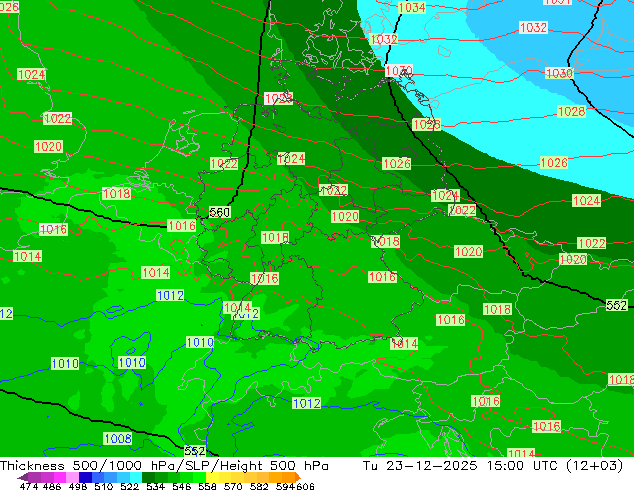Click the legend value '606'
The height and width of the screenshot is (490, 634).
pyautogui.click(x=304, y=486)
